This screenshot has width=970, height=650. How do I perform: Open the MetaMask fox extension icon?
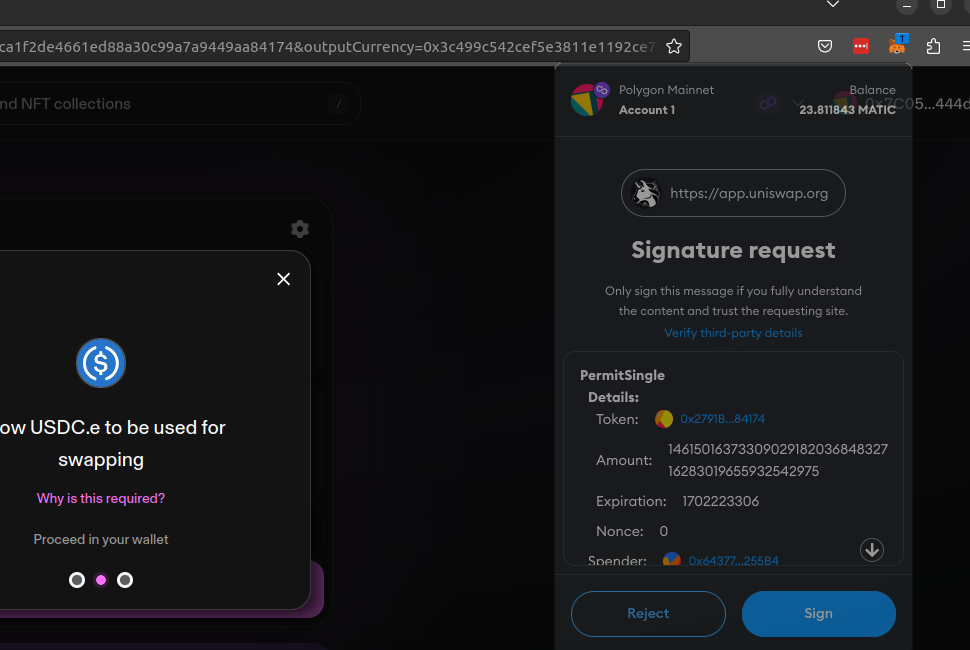coord(897,45)
